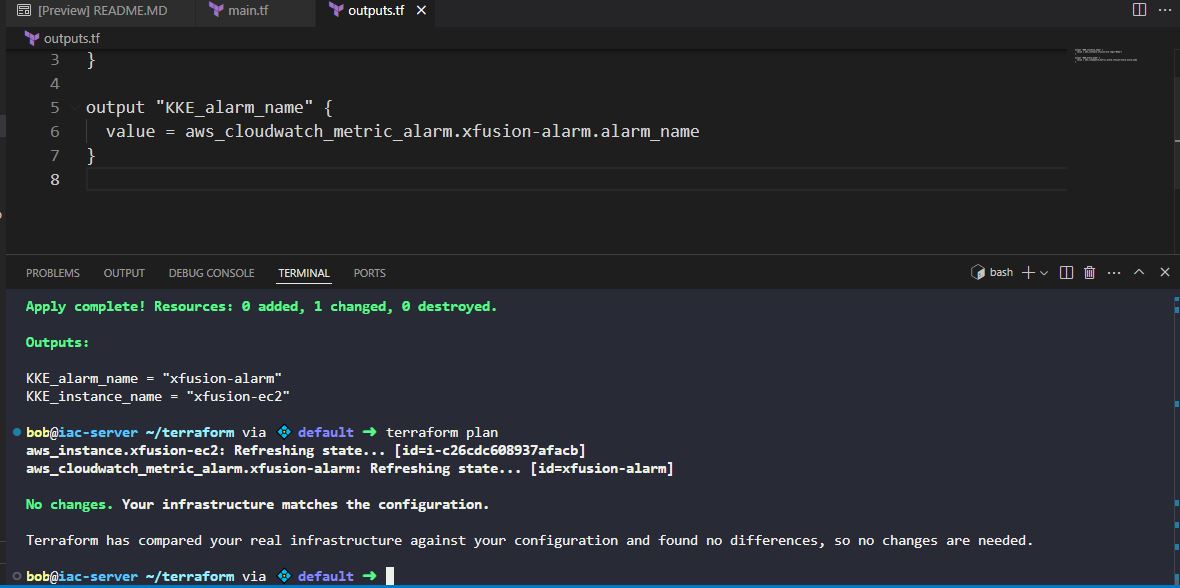Image resolution: width=1180 pixels, height=588 pixels.
Task: Maximize the panel with the chevron-up icon
Action: pyautogui.click(x=1139, y=273)
